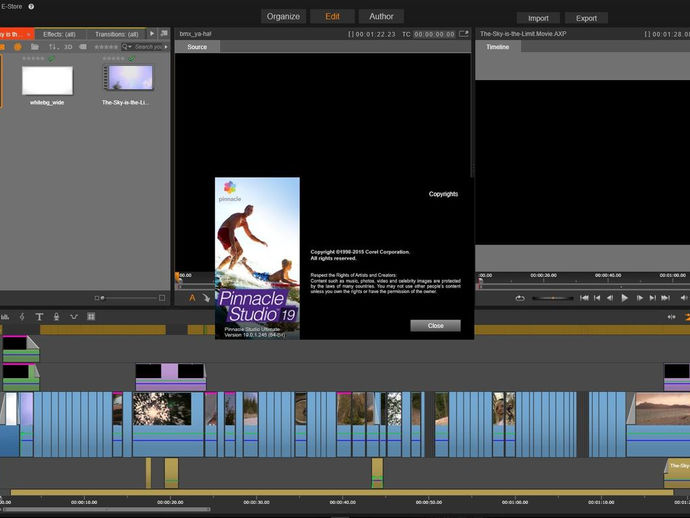The height and width of the screenshot is (518, 690).
Task: Expand the arrow right of the search field
Action: tap(166, 47)
